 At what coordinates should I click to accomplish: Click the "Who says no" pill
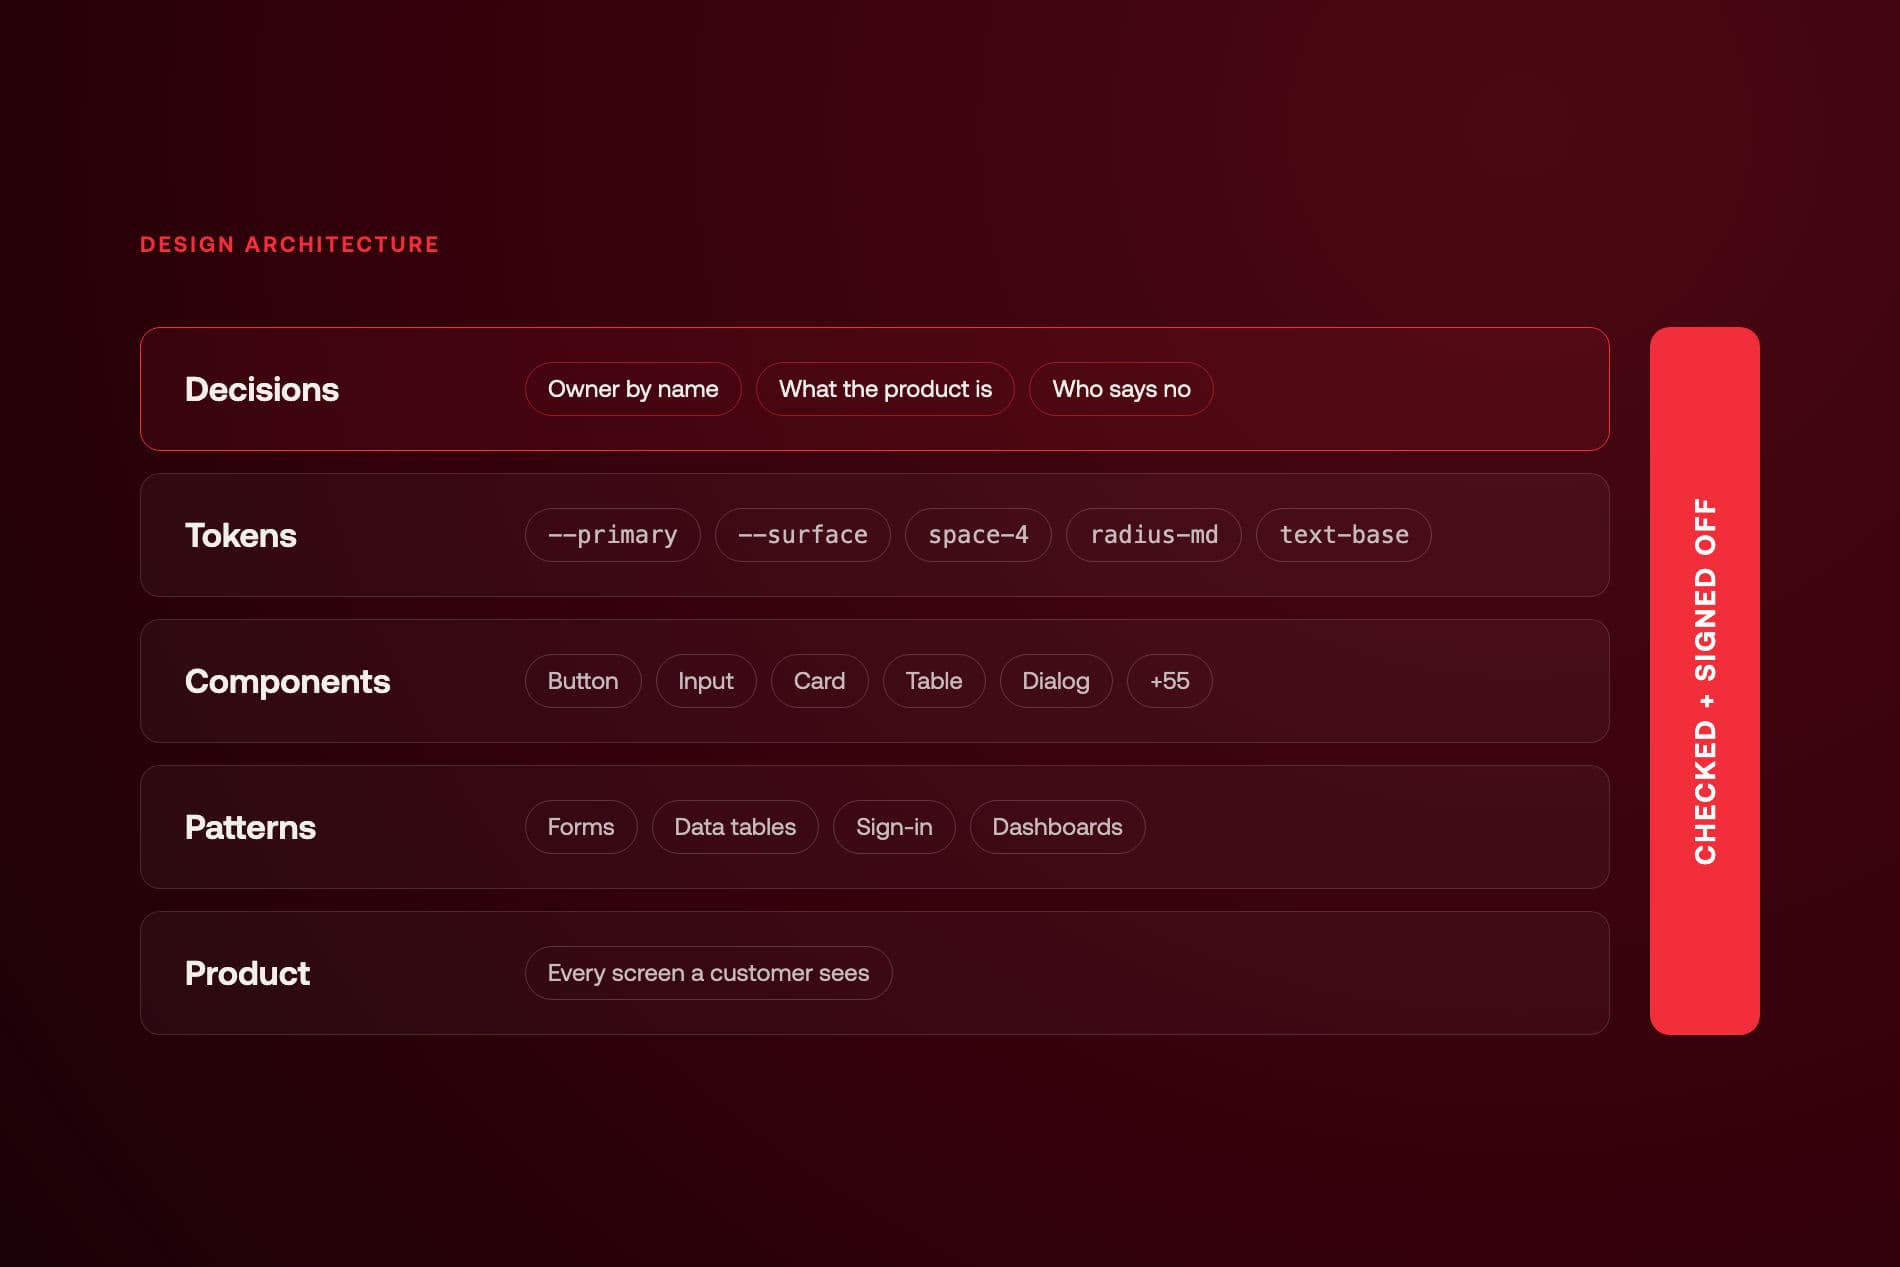(x=1121, y=389)
